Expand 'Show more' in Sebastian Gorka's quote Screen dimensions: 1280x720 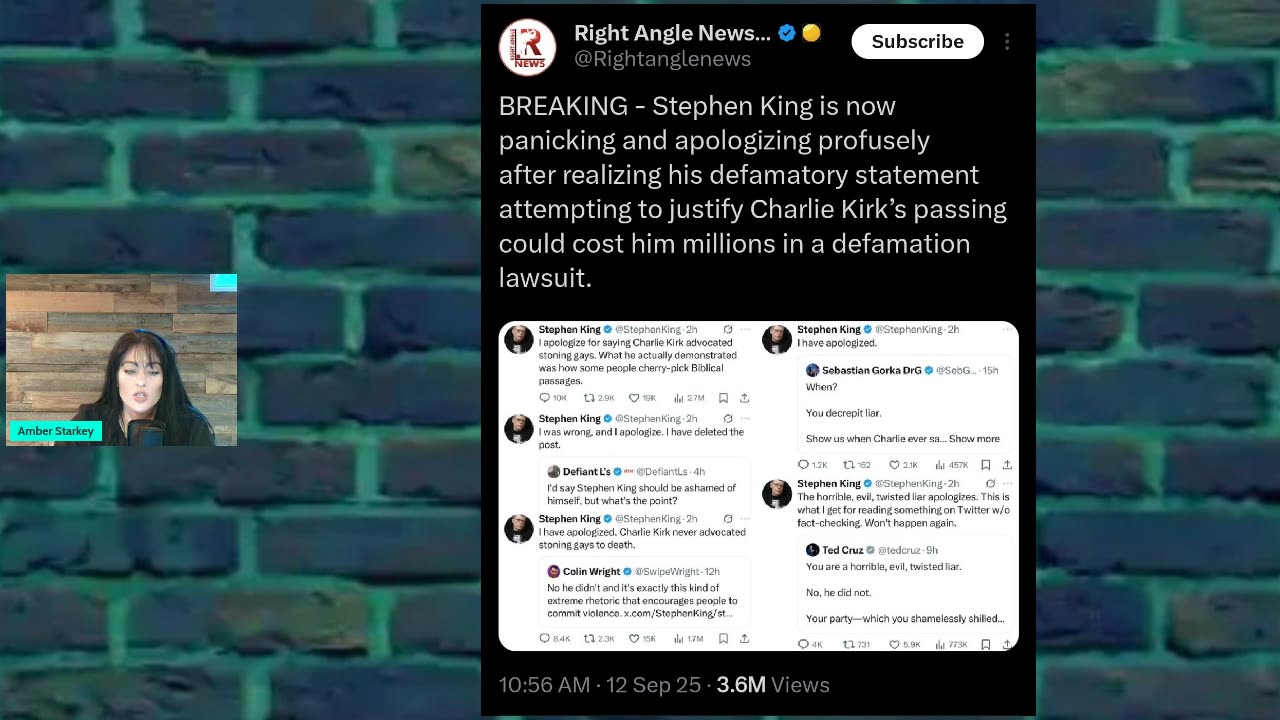point(974,439)
